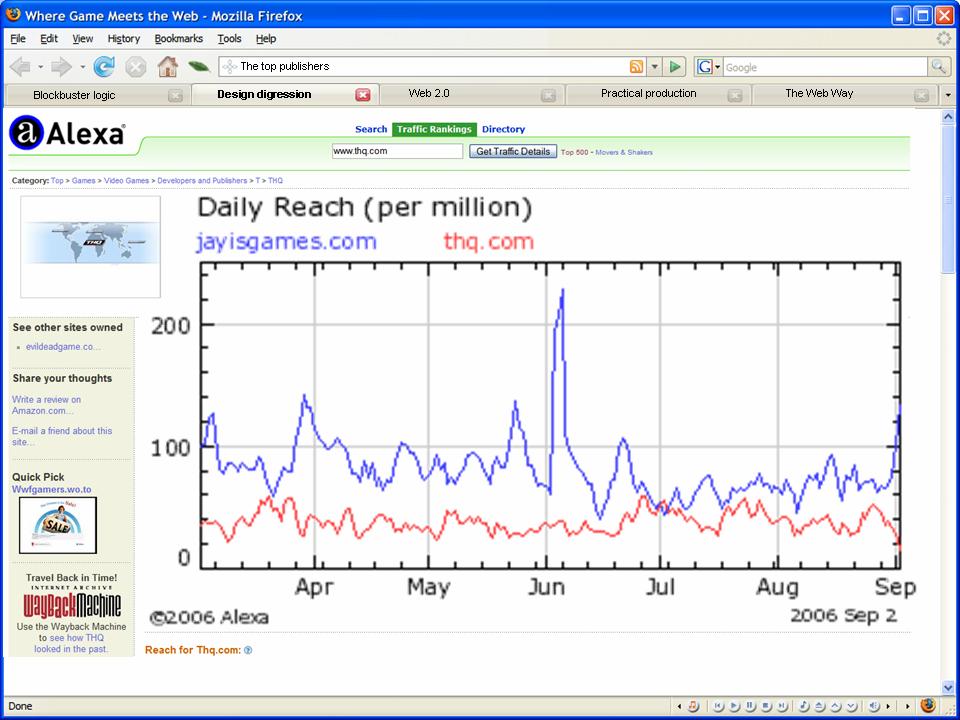This screenshot has width=960, height=720.
Task: Open the evildeadgame.co... link
Action: pos(63,347)
